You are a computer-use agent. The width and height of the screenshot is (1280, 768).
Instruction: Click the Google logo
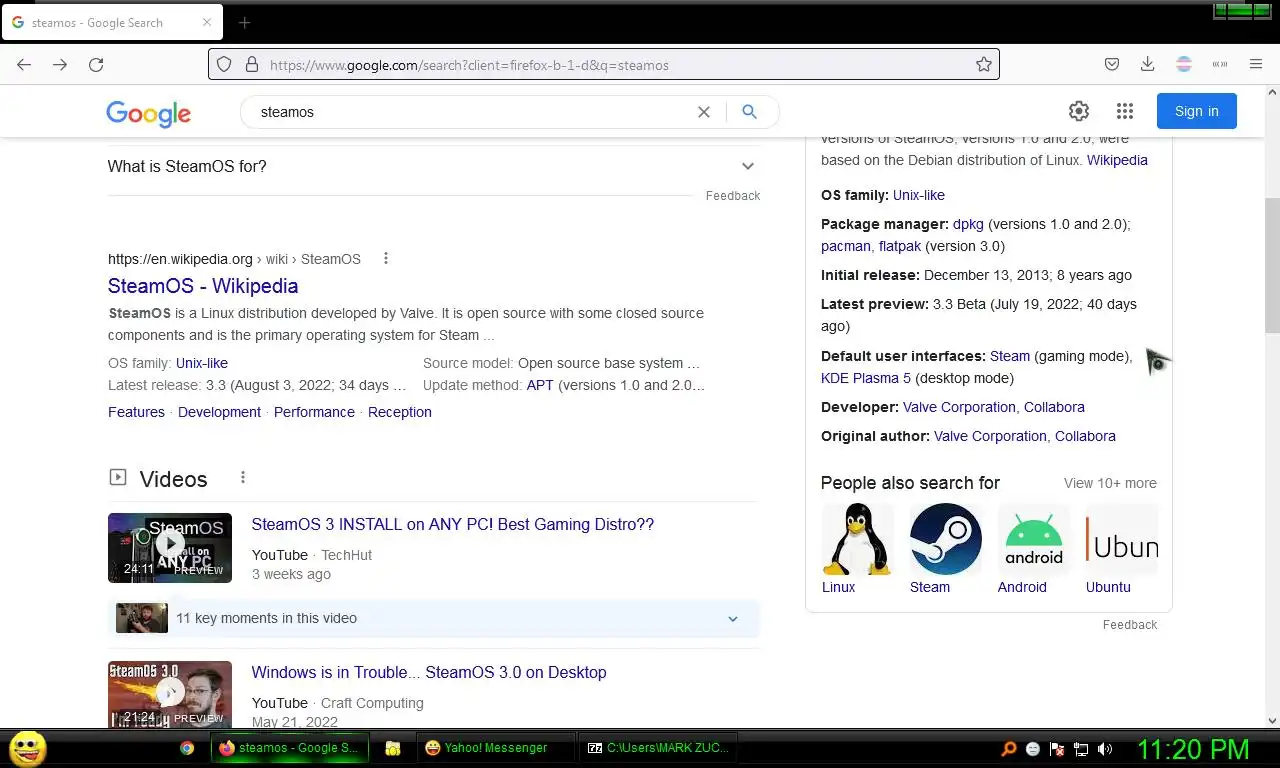click(148, 113)
